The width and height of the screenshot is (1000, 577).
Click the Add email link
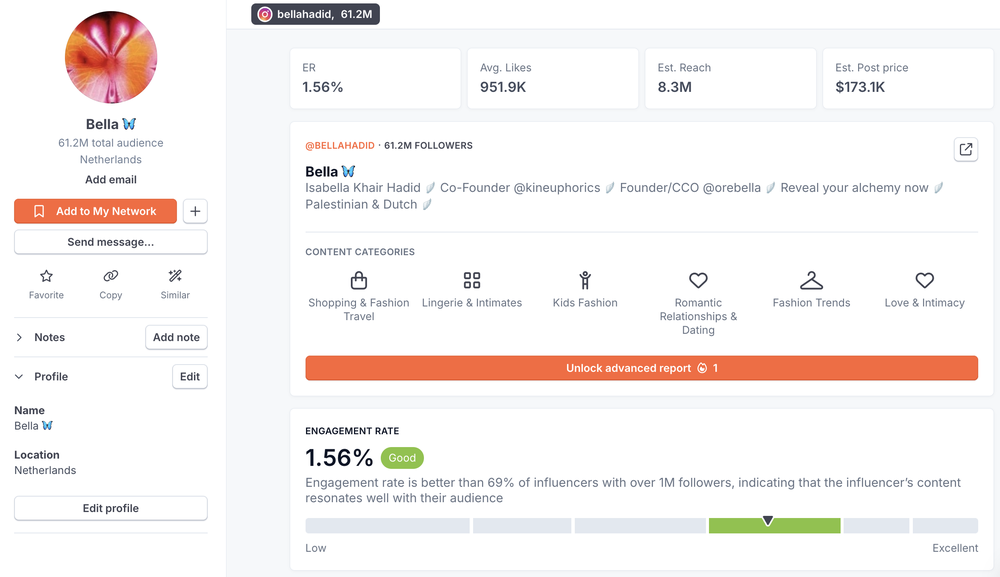(111, 180)
